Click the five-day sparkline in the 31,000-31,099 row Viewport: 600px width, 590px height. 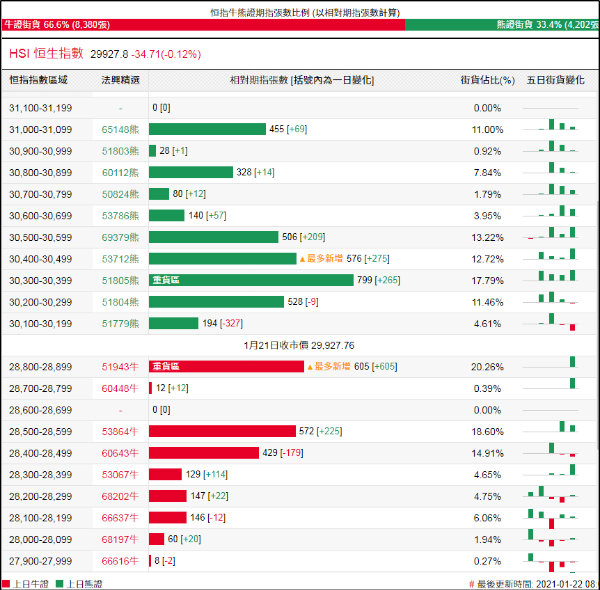[551, 125]
